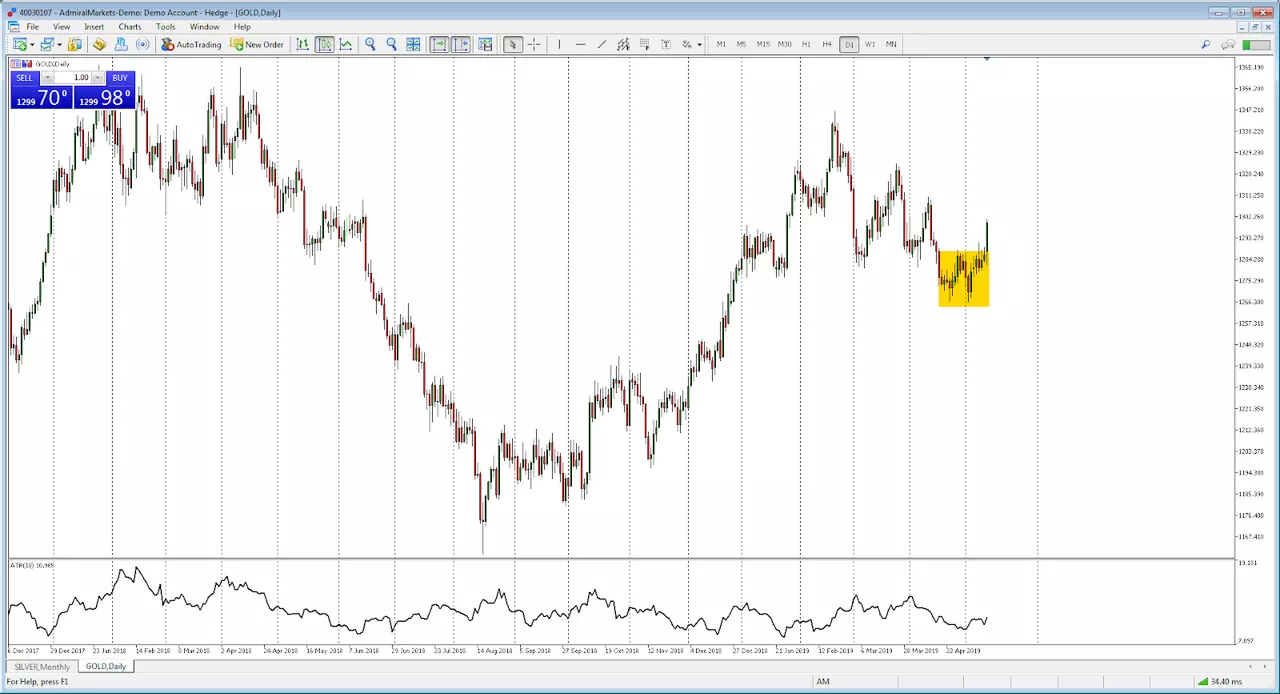This screenshot has height=694, width=1280.
Task: Open the indicators list icon
Action: (x=485, y=44)
